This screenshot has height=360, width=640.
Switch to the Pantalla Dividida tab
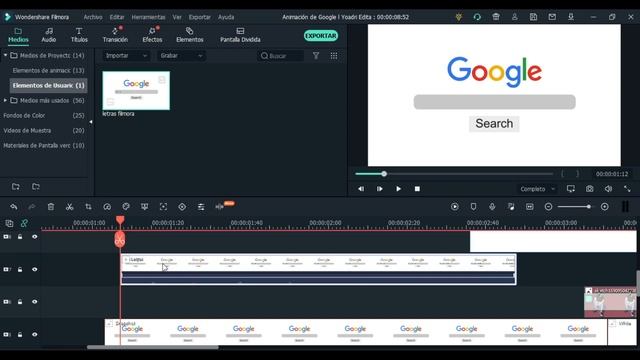pyautogui.click(x=240, y=35)
